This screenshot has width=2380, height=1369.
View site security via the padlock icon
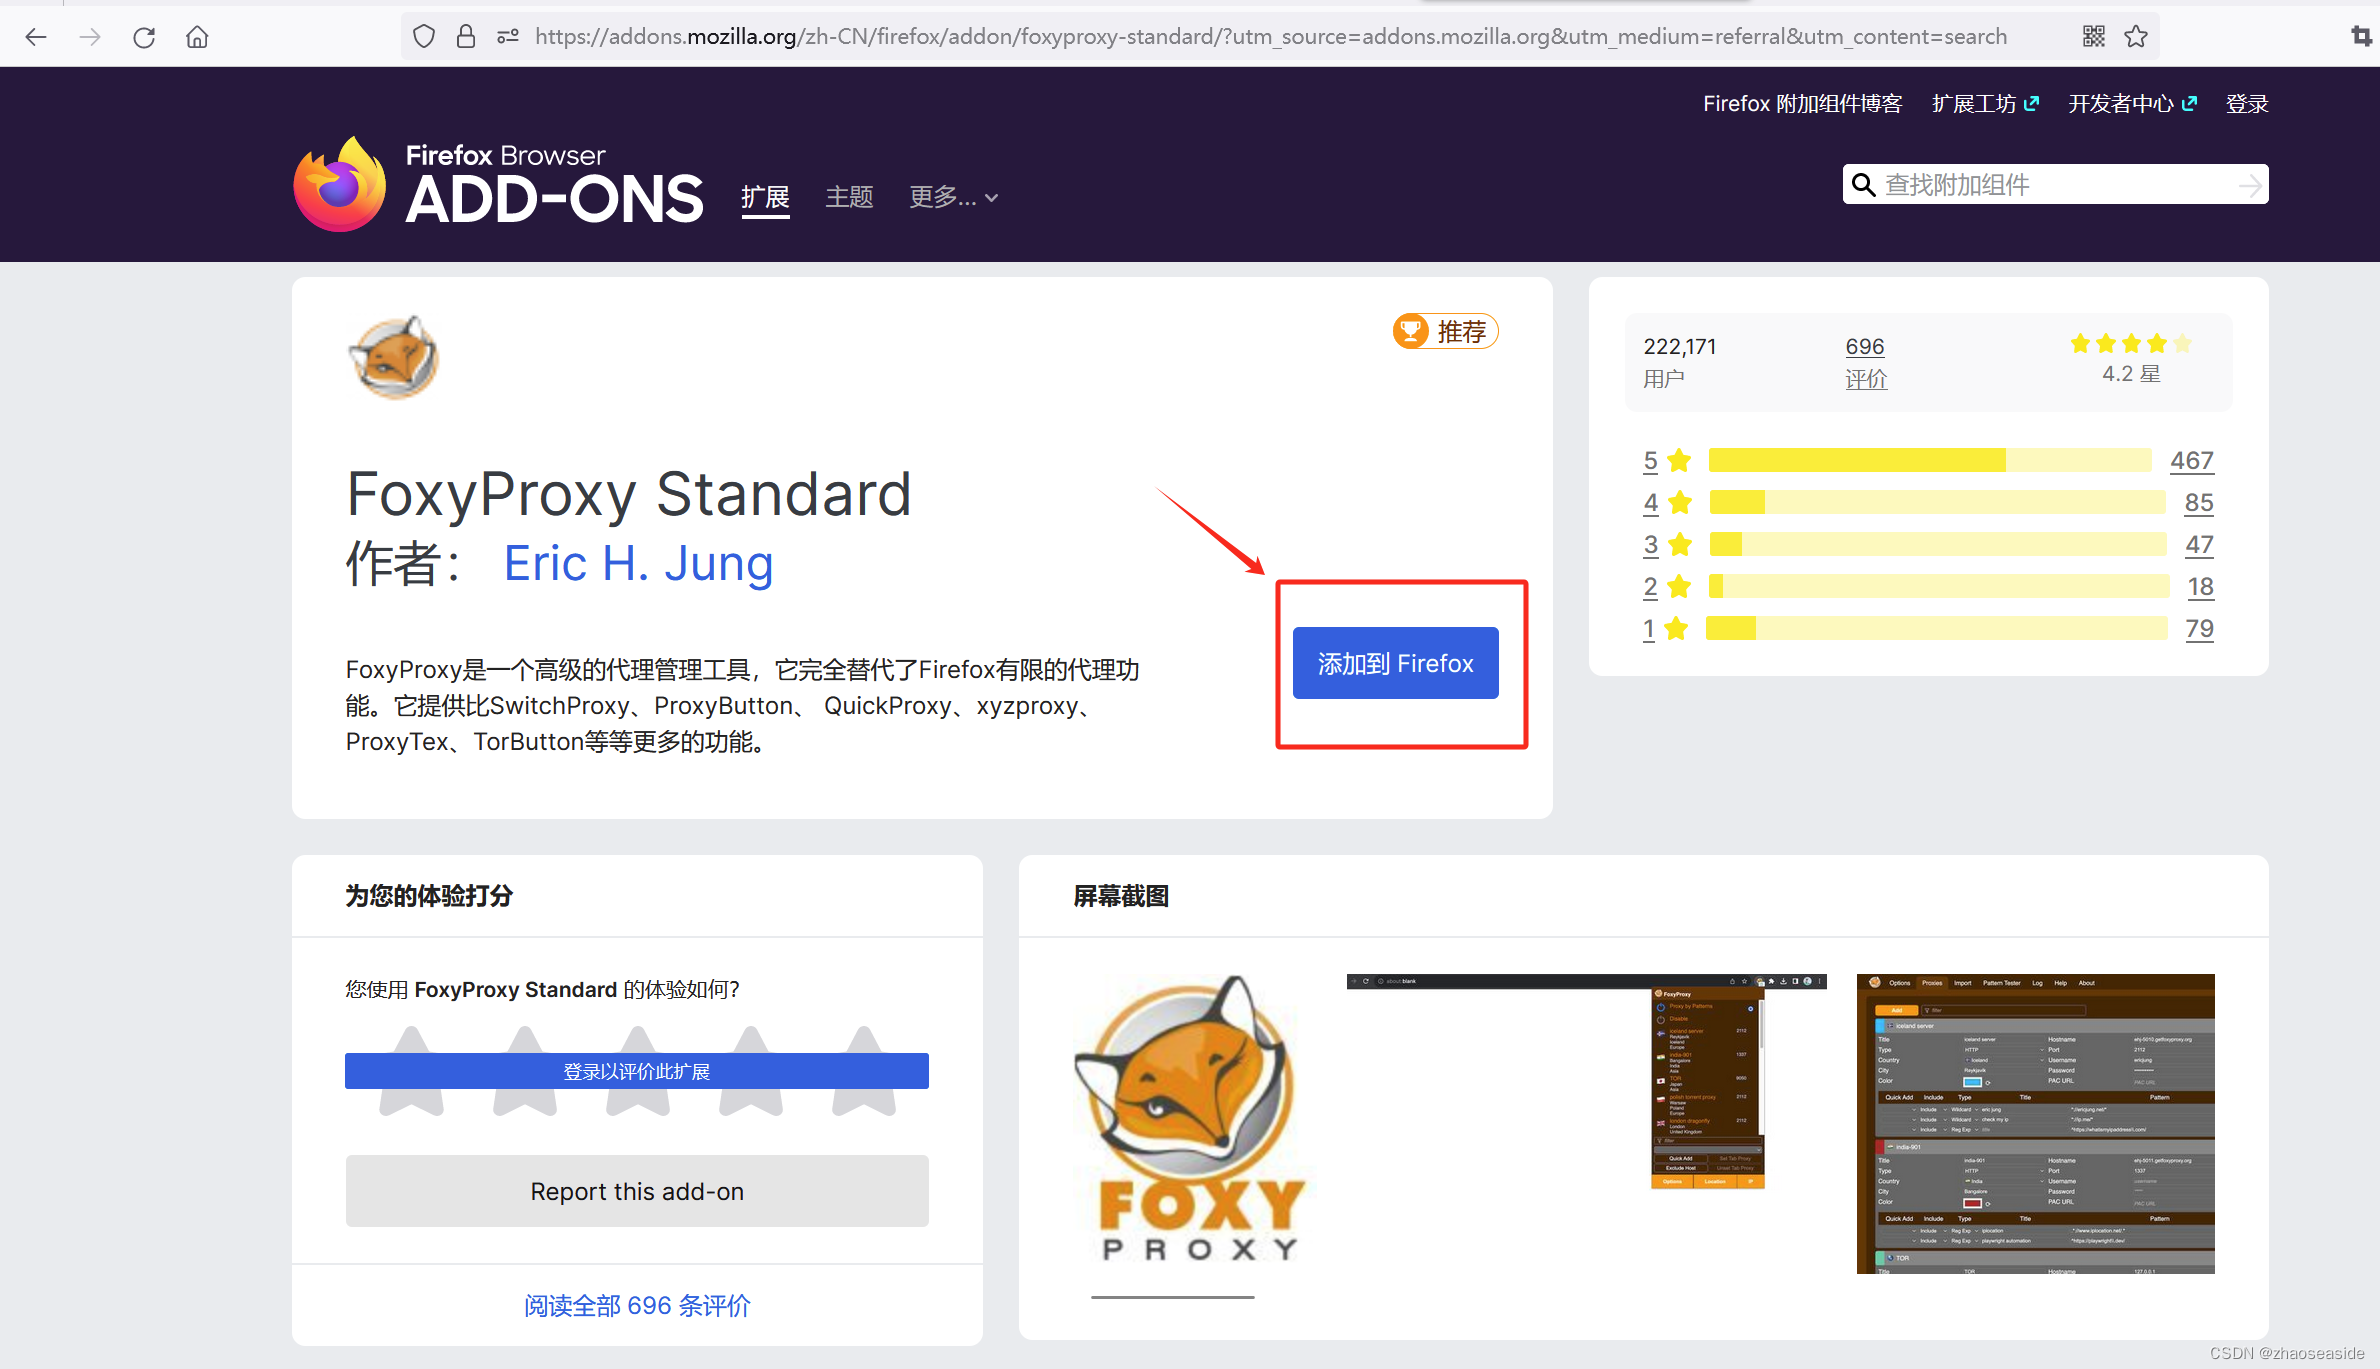tap(466, 37)
